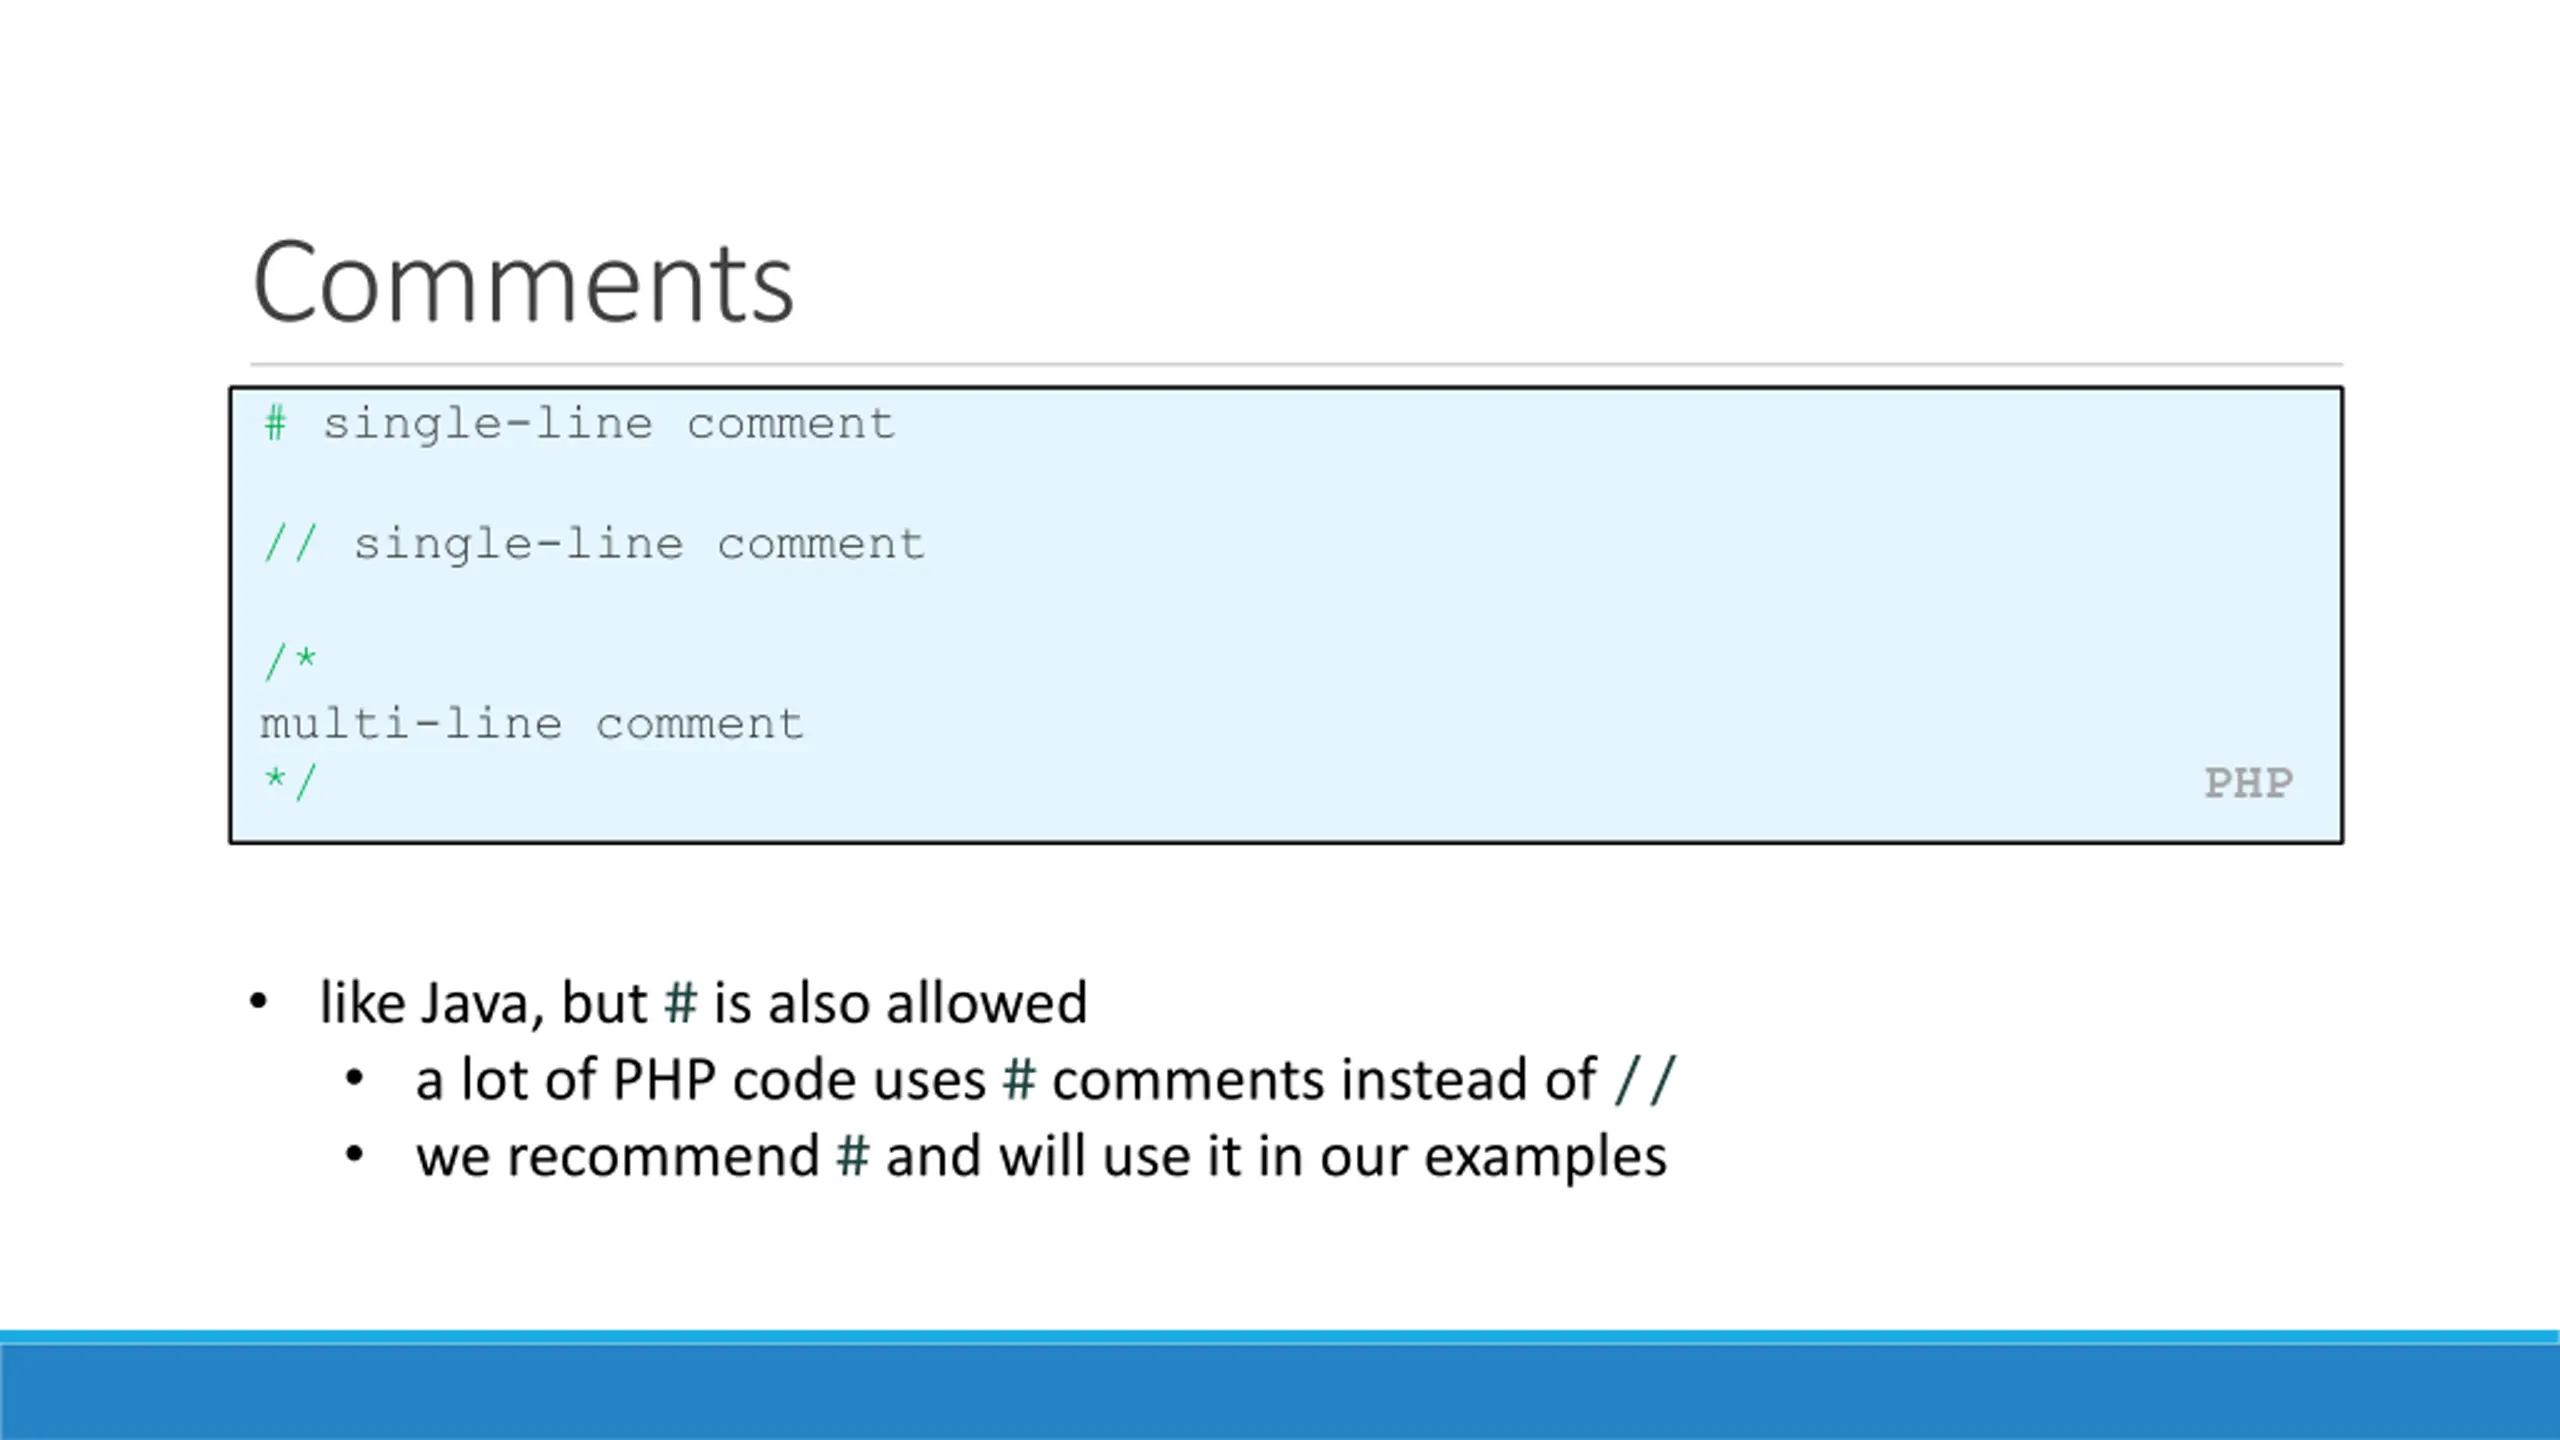Click the closing */ comment marker
2560x1440 pixels.
[x=290, y=782]
